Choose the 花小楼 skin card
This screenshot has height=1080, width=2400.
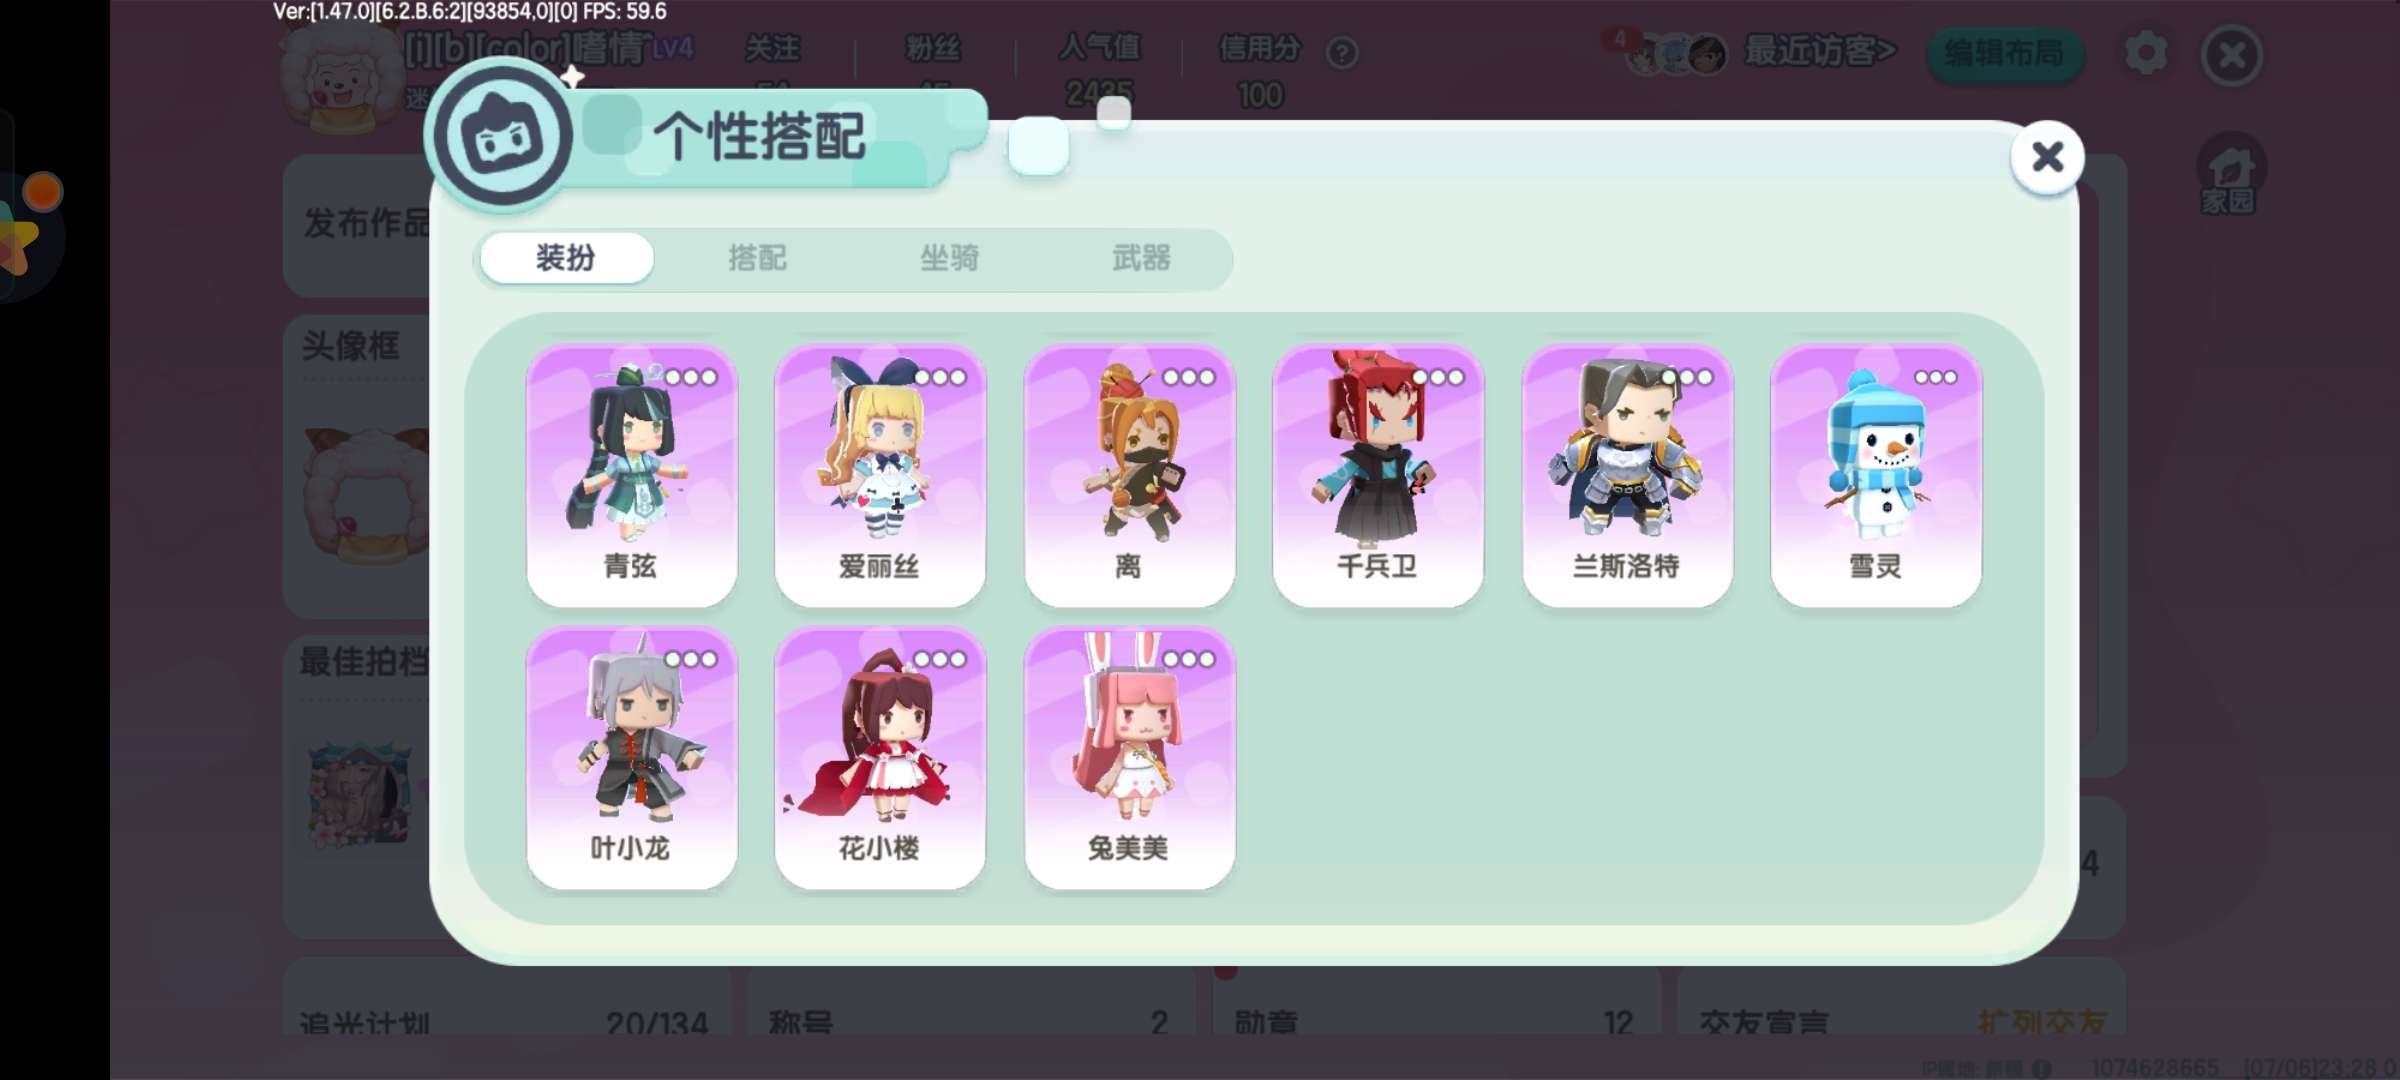(x=880, y=757)
